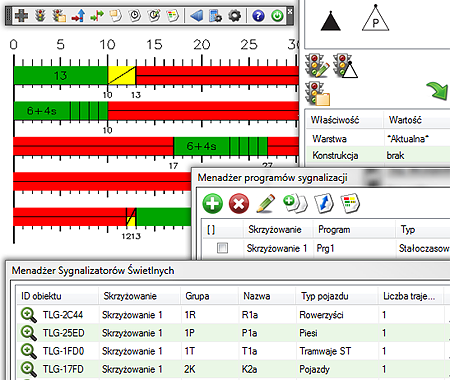The width and height of the screenshot is (450, 380).
Task: Click the green arrows with red line icon
Action: point(97,15)
